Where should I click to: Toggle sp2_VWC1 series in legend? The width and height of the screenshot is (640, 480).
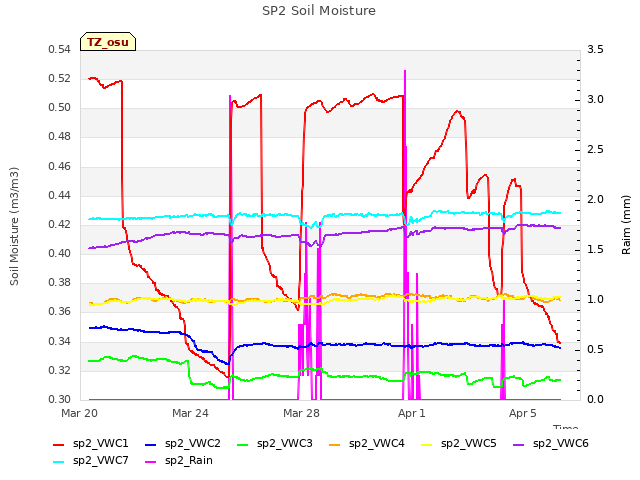tap(91, 444)
